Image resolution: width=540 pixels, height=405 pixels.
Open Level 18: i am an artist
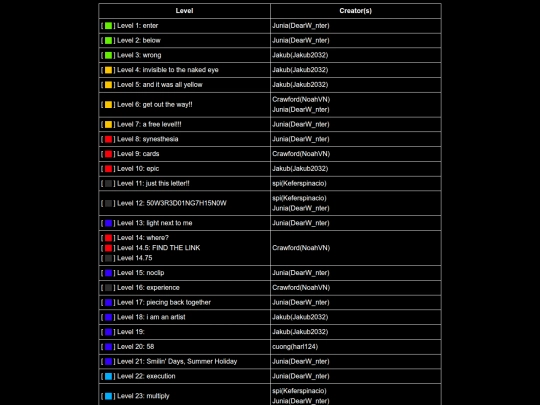(151, 317)
